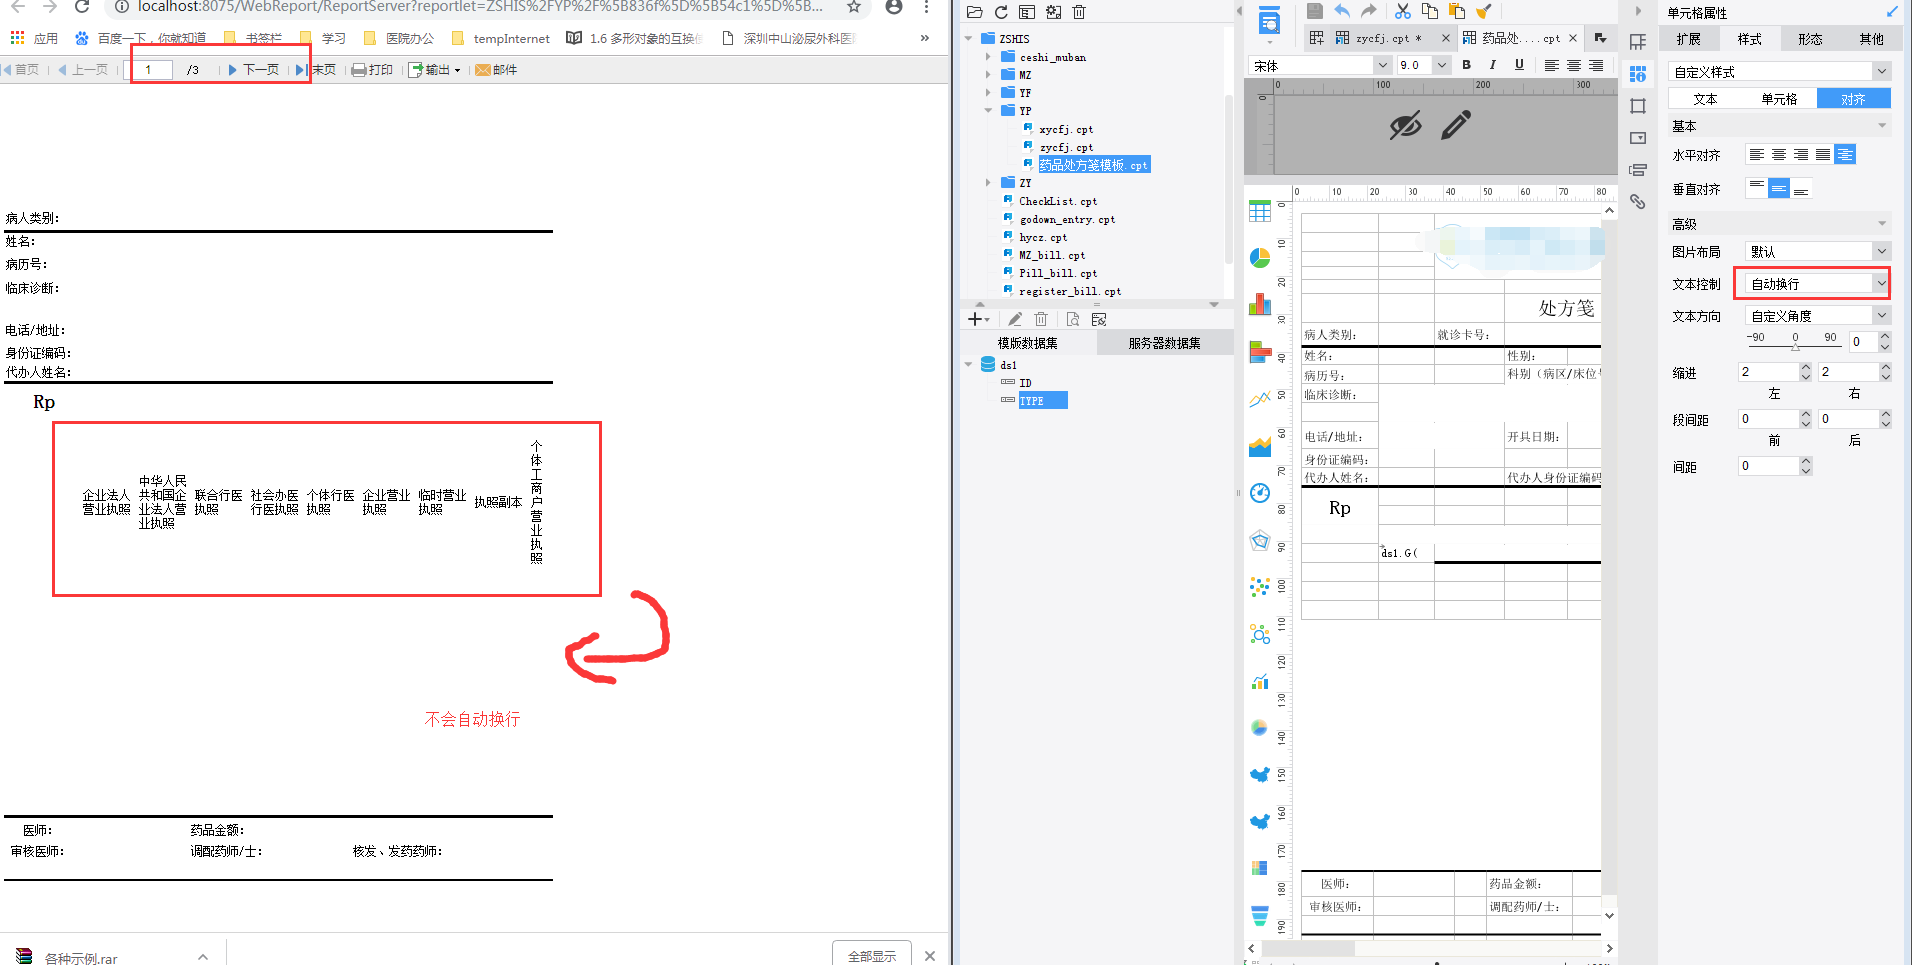Switch to 服务器数据集 tab
This screenshot has width=1912, height=965.
1164,343
